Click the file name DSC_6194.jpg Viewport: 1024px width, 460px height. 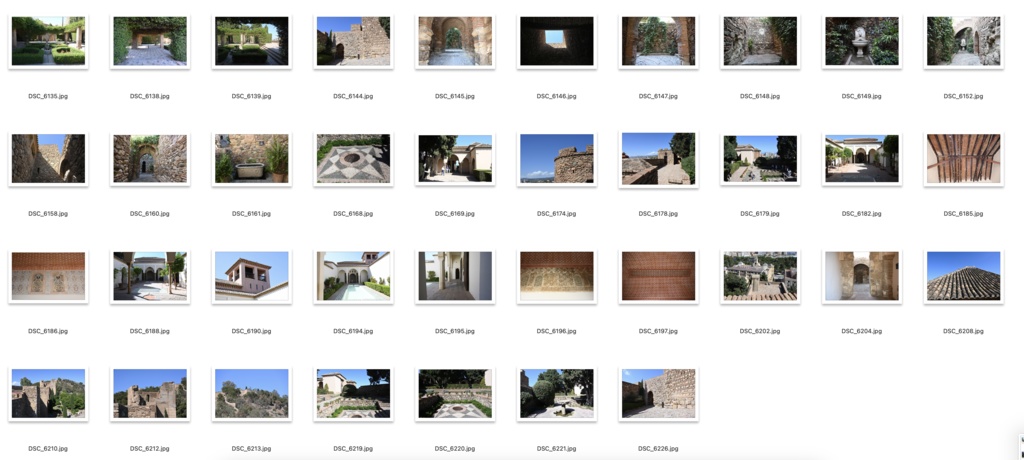pyautogui.click(x=353, y=331)
